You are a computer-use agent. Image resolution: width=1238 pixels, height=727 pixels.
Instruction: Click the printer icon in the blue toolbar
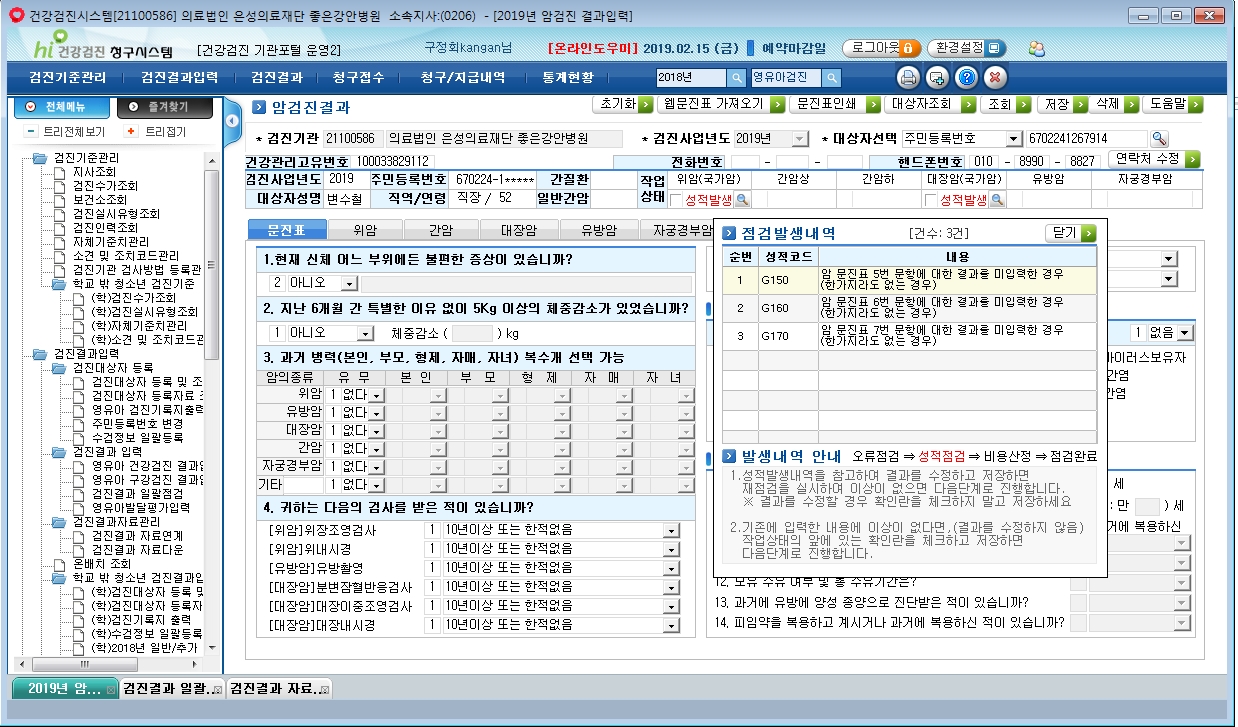click(908, 78)
